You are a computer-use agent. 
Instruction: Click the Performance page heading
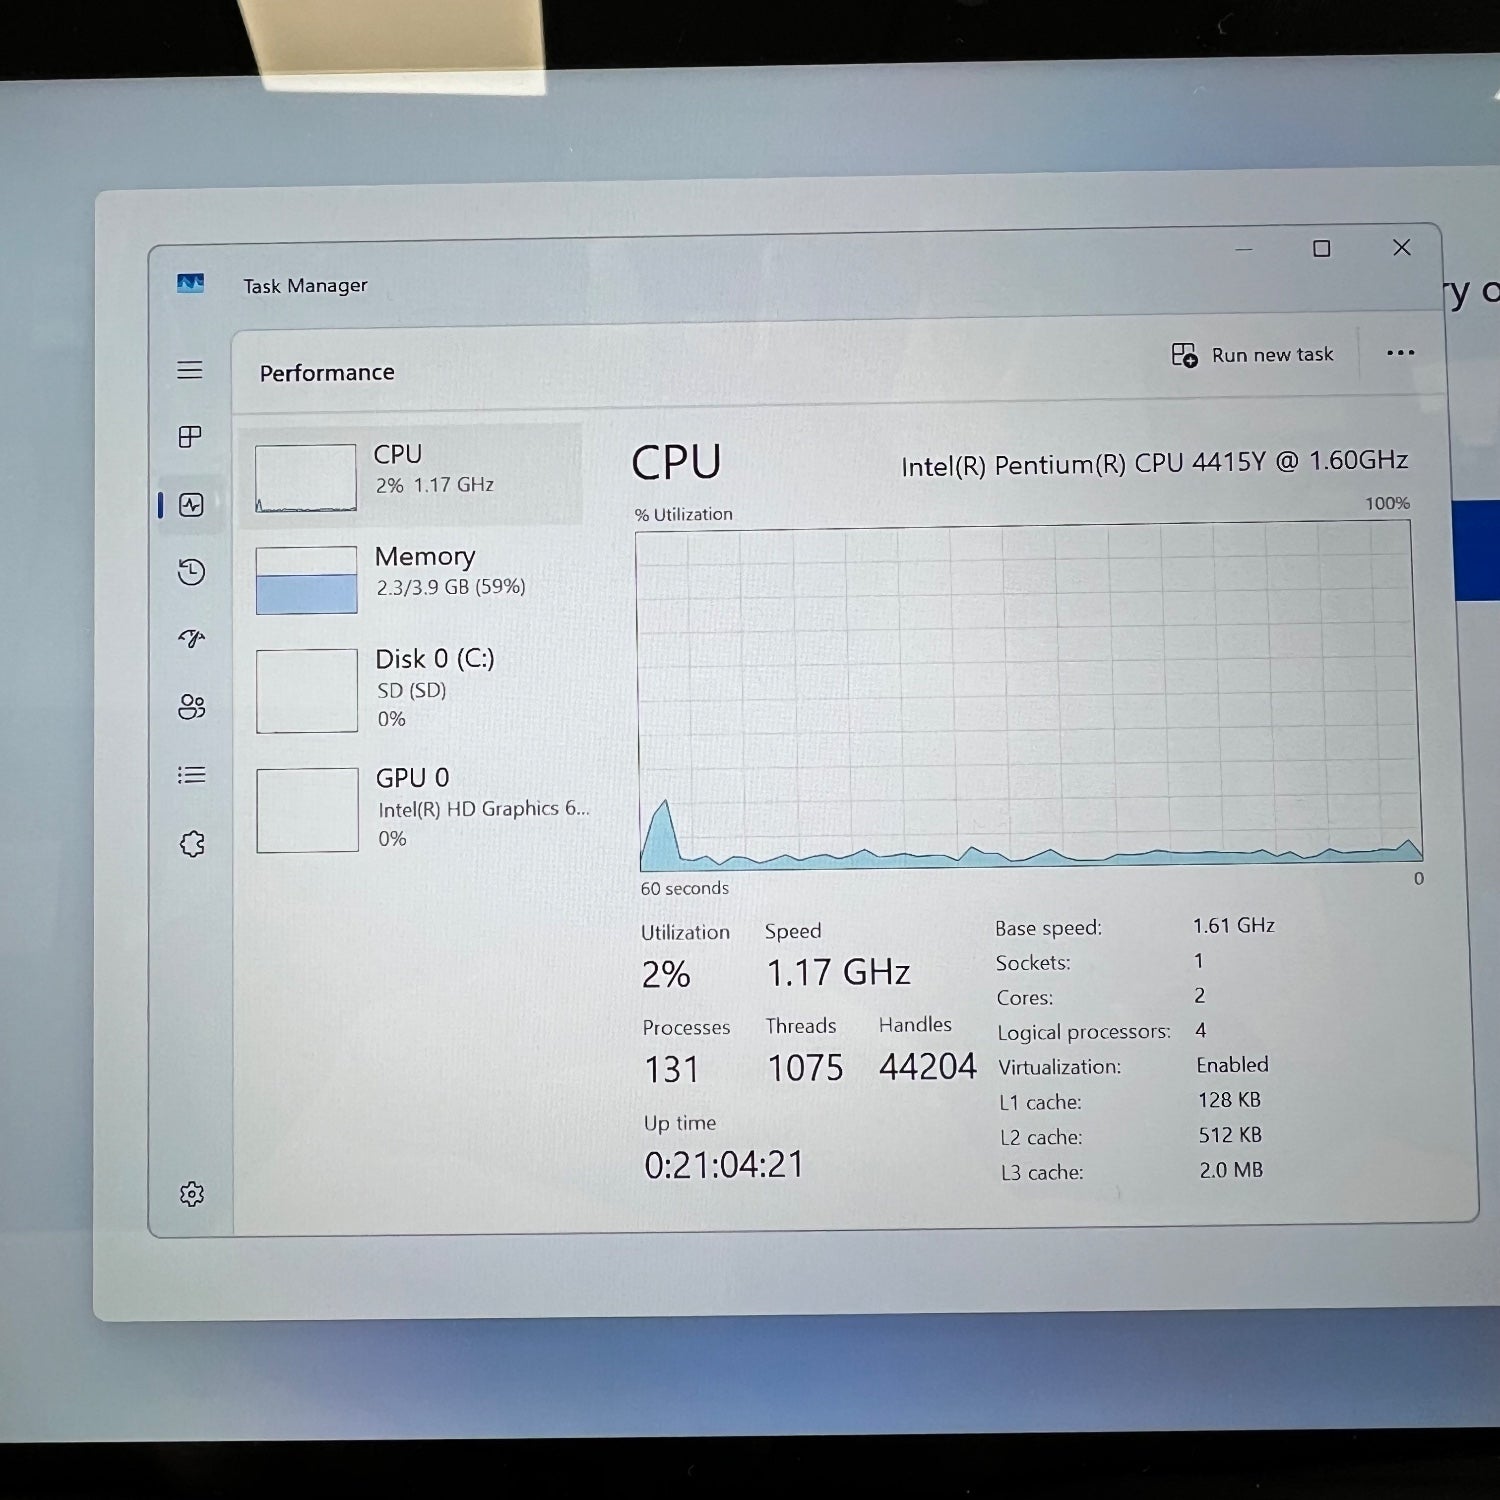[x=327, y=373]
